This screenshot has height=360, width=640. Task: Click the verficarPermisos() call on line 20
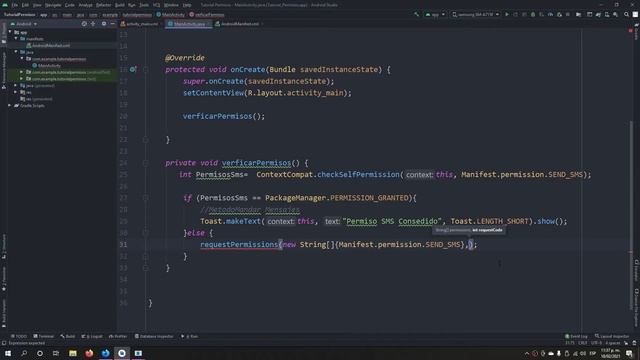pyautogui.click(x=224, y=116)
